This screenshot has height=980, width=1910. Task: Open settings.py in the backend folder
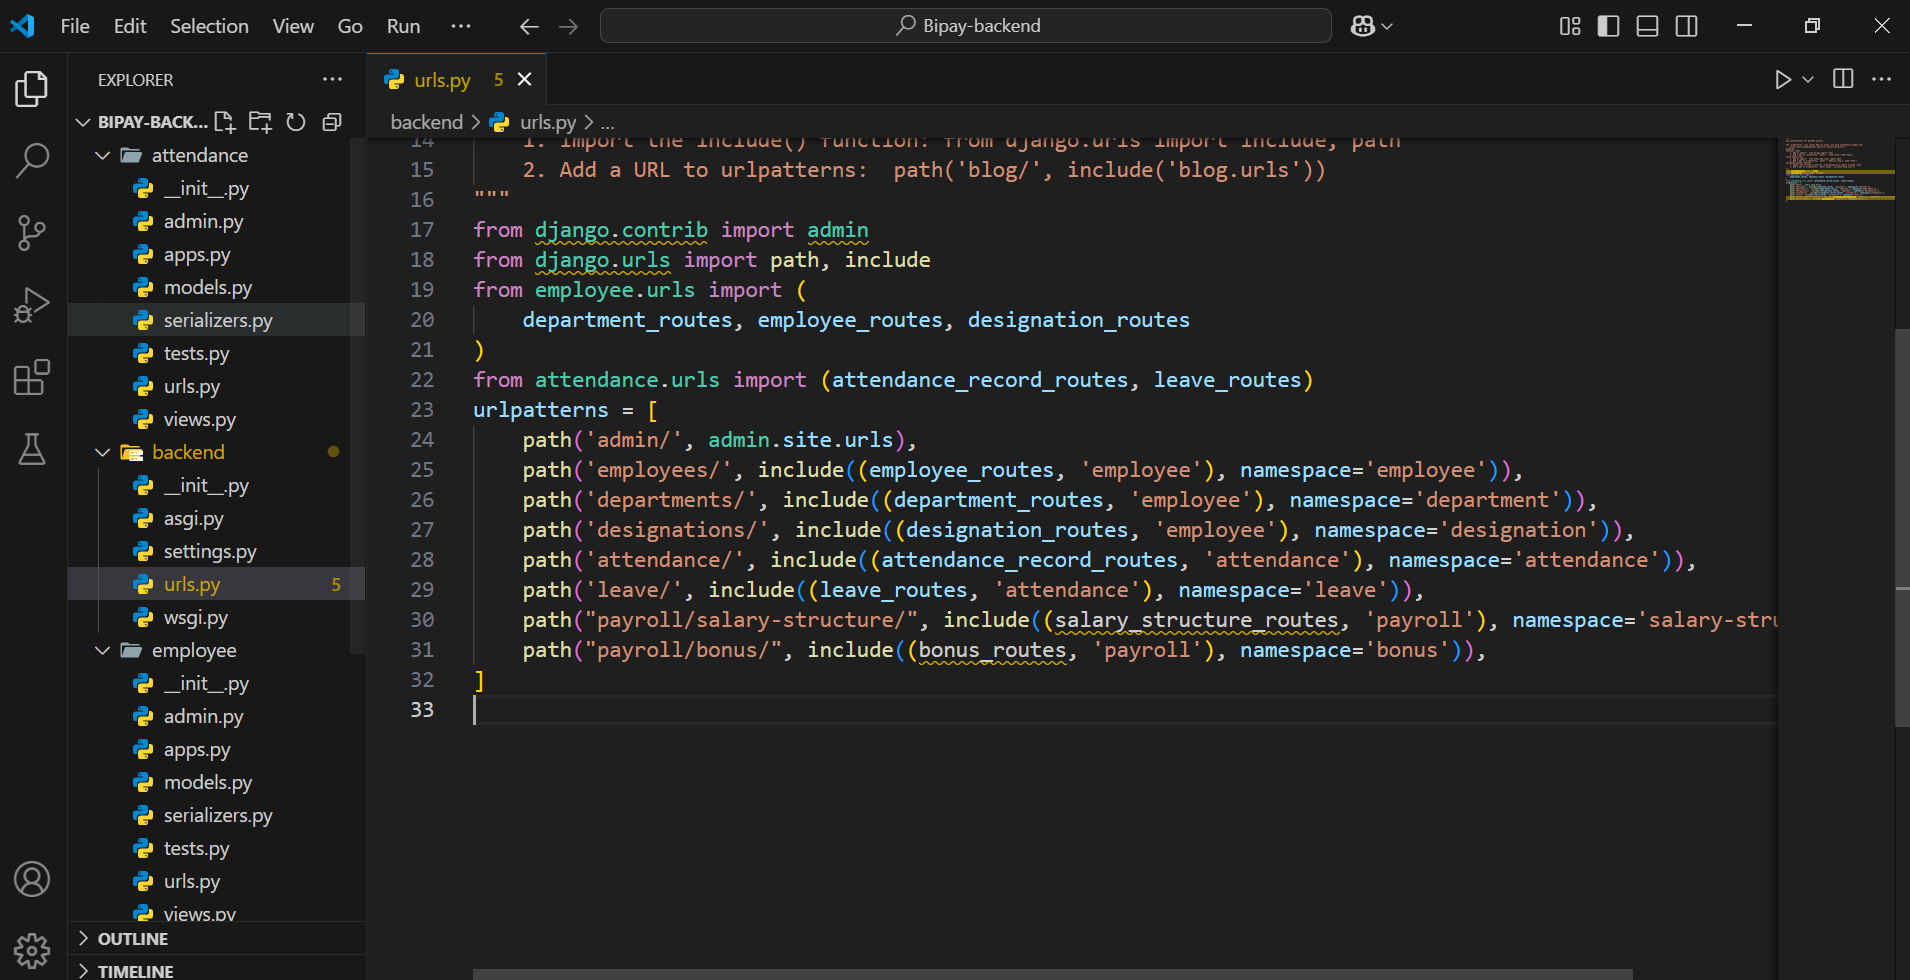210,552
